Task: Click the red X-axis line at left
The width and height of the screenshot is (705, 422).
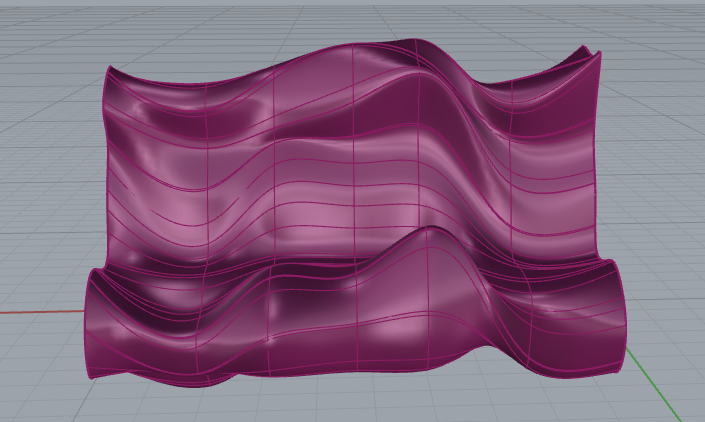Action: pyautogui.click(x=40, y=310)
